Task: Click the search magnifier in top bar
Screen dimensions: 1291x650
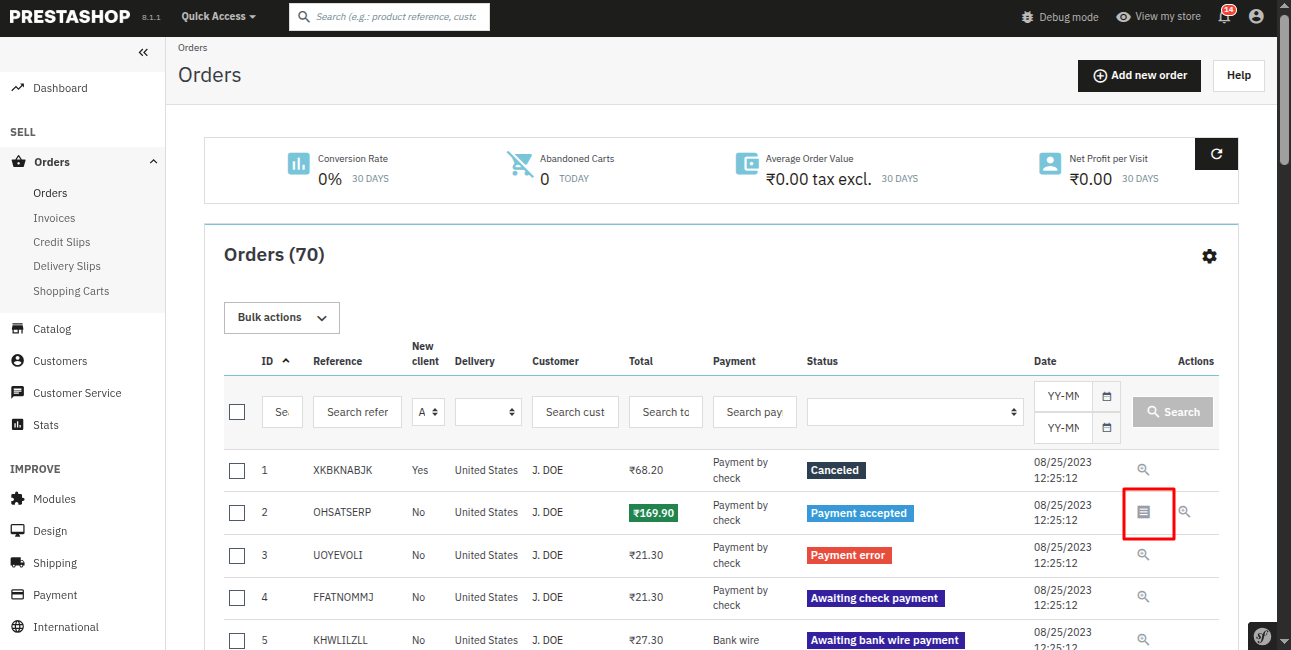Action: [302, 17]
